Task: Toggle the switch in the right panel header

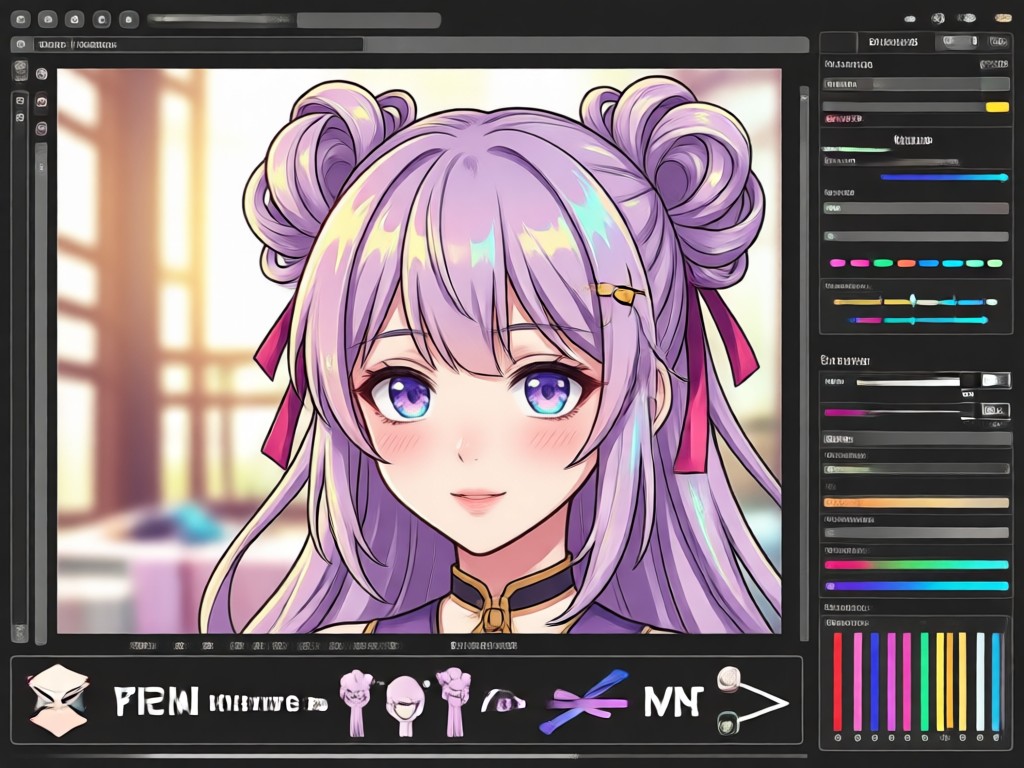Action: click(x=959, y=41)
